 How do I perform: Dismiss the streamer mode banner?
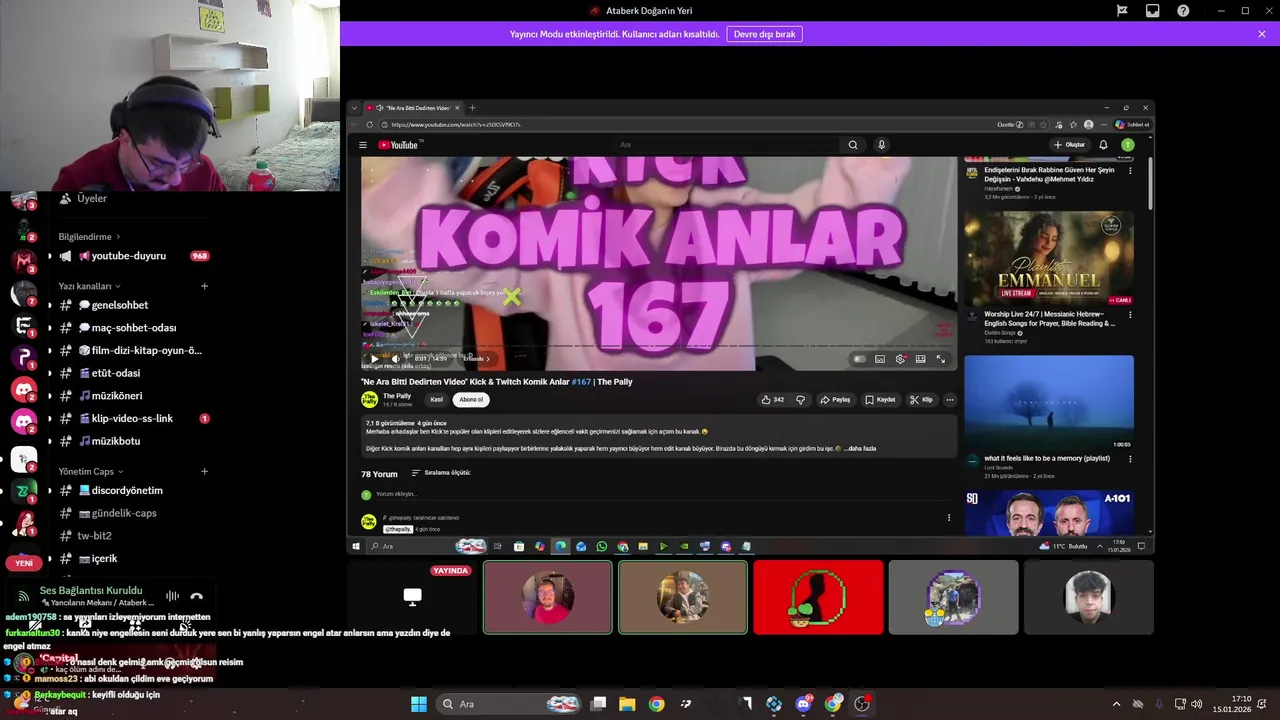point(1262,34)
